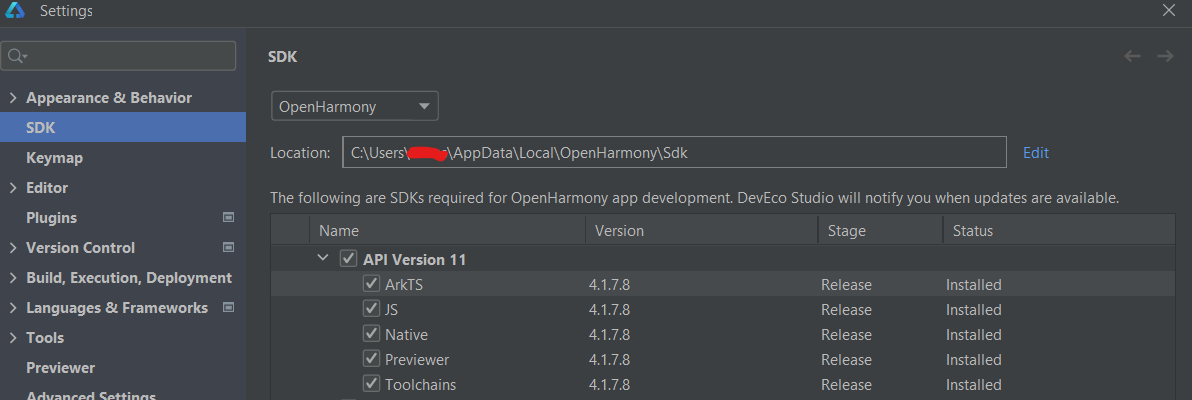Expand Appearance & Behavior settings section
Image resolution: width=1192 pixels, height=400 pixels.
pos(12,98)
